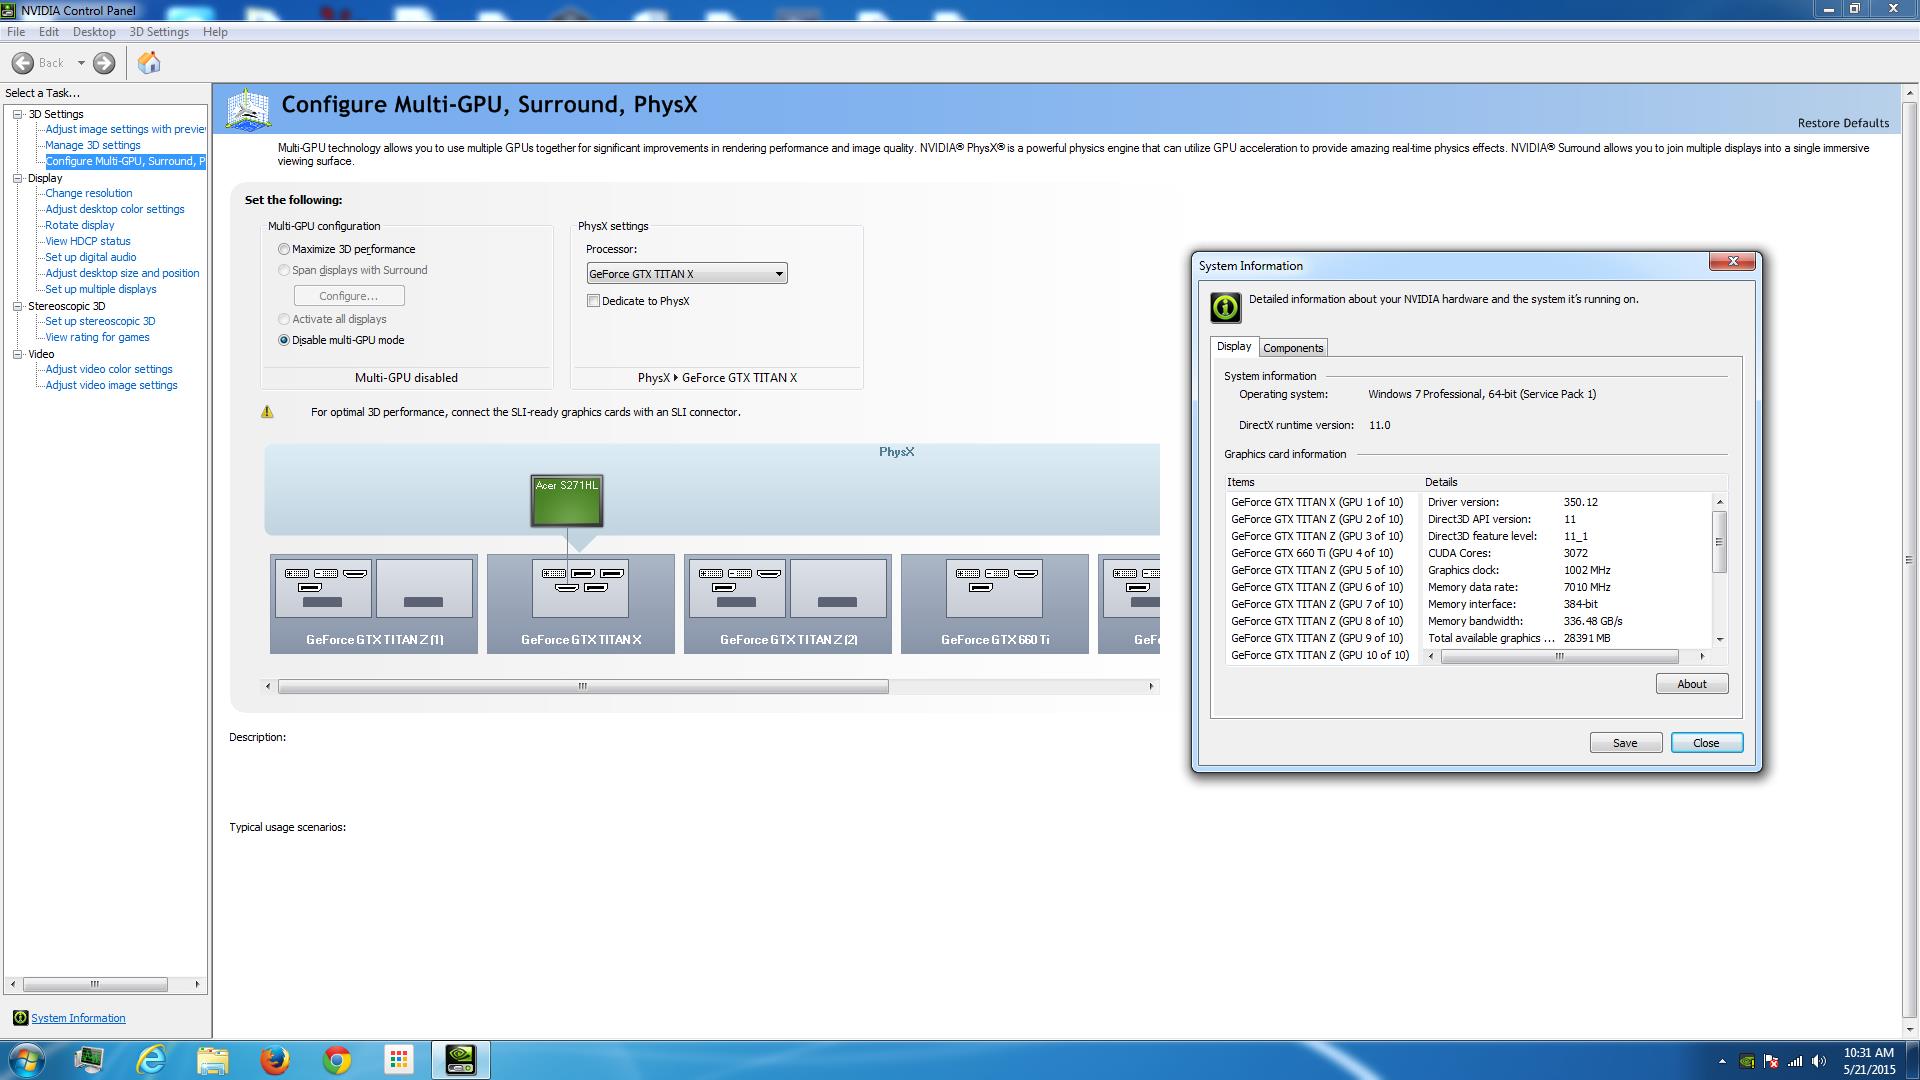The height and width of the screenshot is (1080, 1920).
Task: Open the PhysX Processor dropdown
Action: (x=686, y=274)
